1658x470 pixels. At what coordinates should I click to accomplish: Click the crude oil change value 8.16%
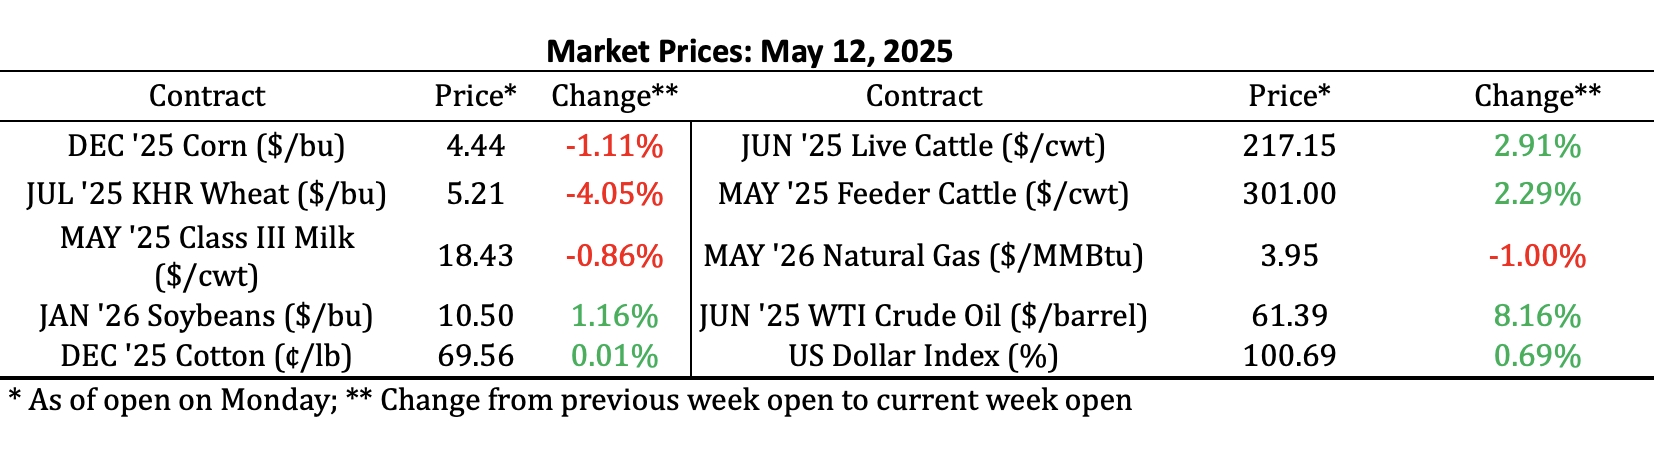pyautogui.click(x=1537, y=316)
